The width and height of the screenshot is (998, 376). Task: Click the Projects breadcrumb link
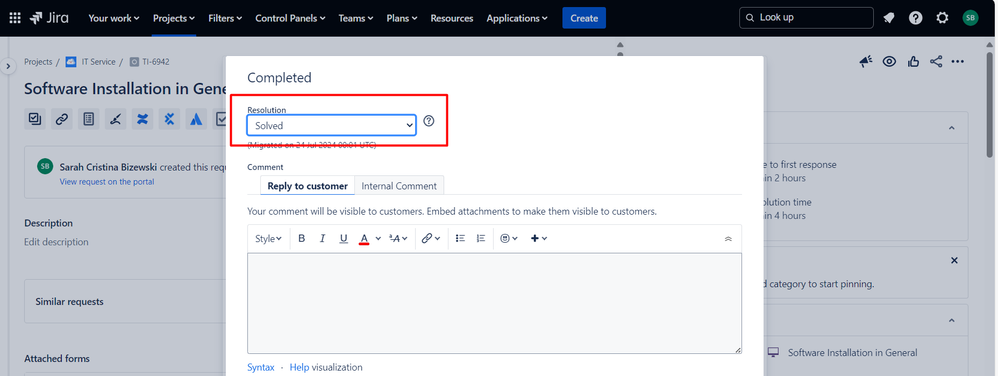click(38, 62)
